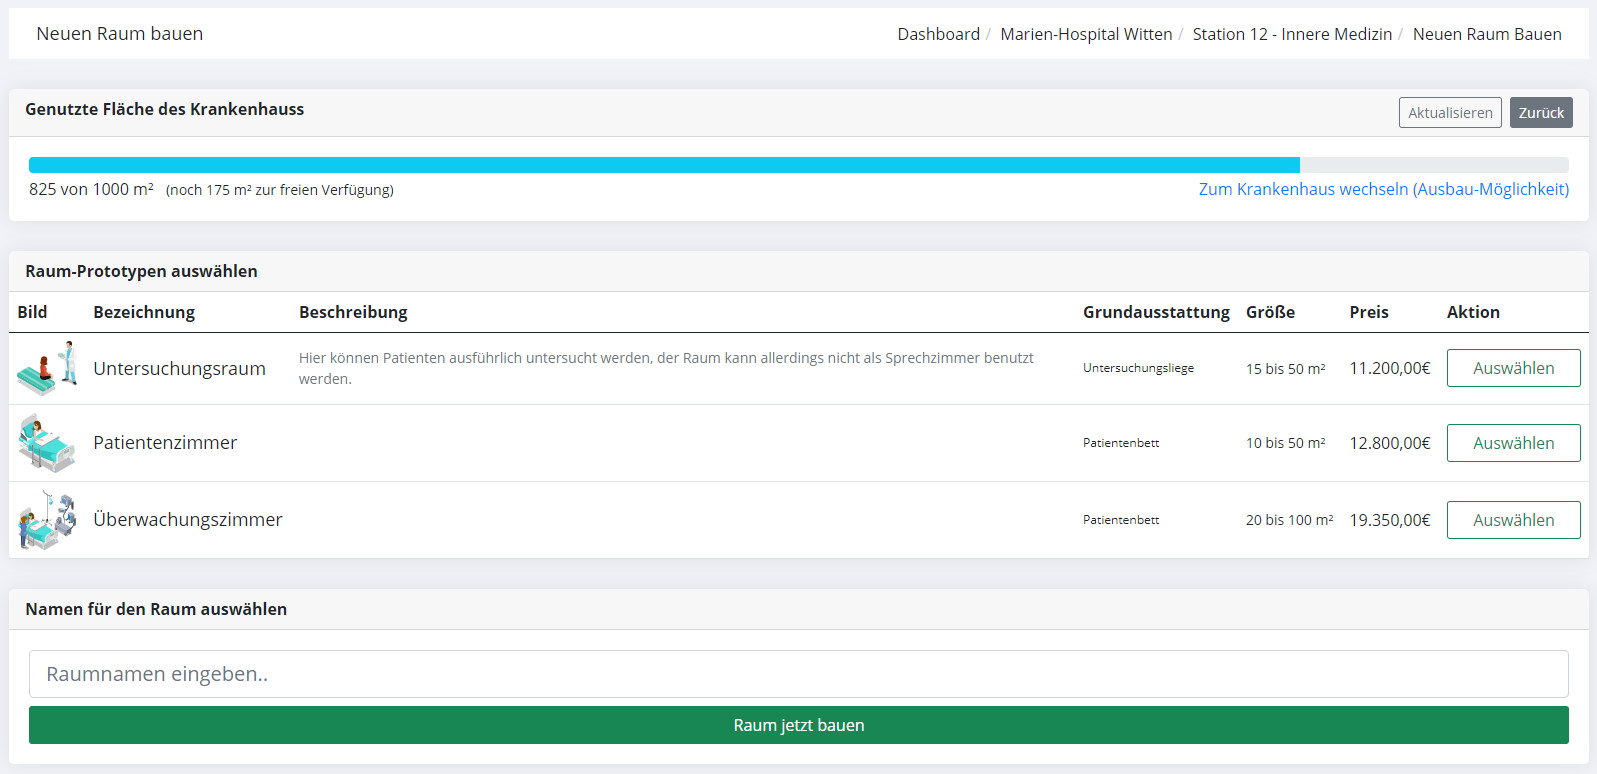Image resolution: width=1597 pixels, height=774 pixels.
Task: Click the Untersuchungsraum description text
Action: [666, 368]
